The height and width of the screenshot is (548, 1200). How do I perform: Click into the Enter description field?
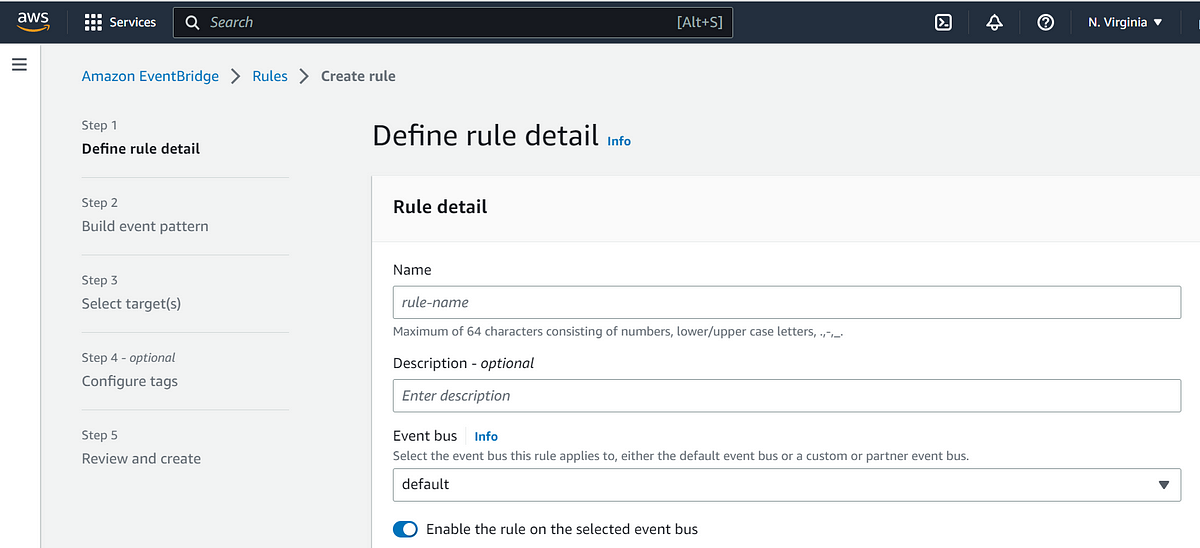pyautogui.click(x=787, y=395)
